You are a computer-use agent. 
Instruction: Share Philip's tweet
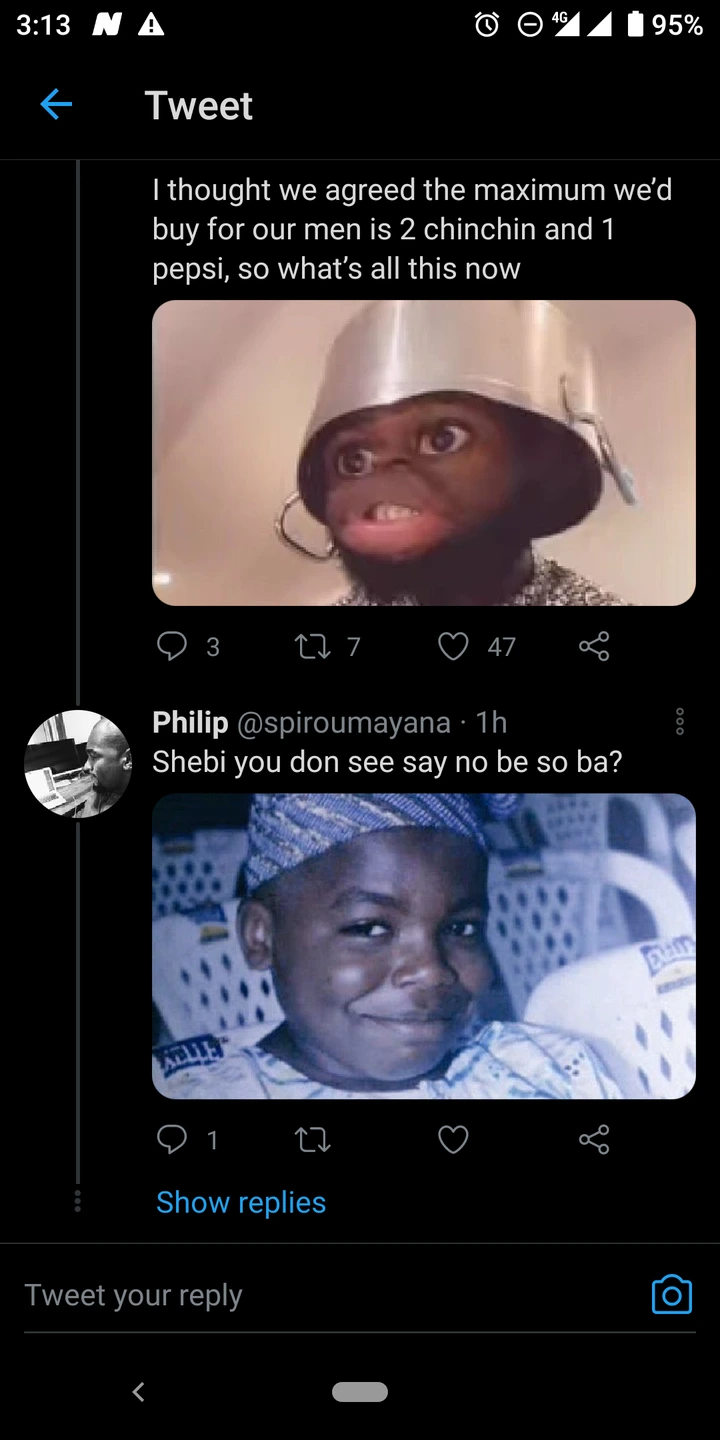point(594,1140)
